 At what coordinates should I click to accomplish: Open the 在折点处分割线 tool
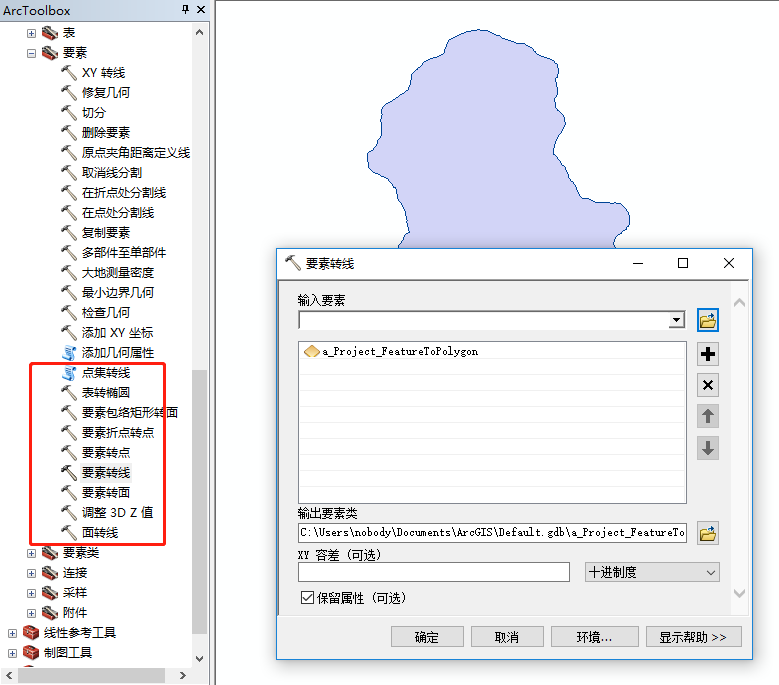coord(124,193)
